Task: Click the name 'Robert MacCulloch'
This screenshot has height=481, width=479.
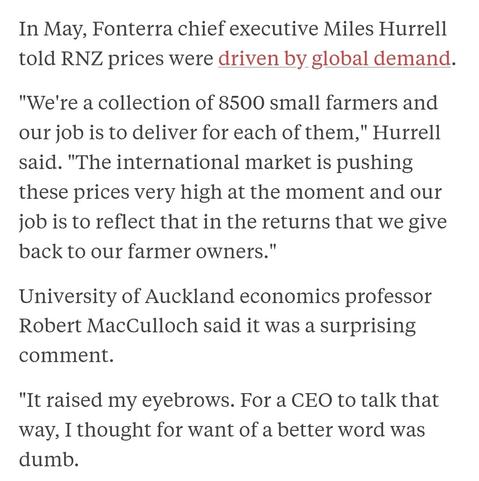Action: click(108, 326)
